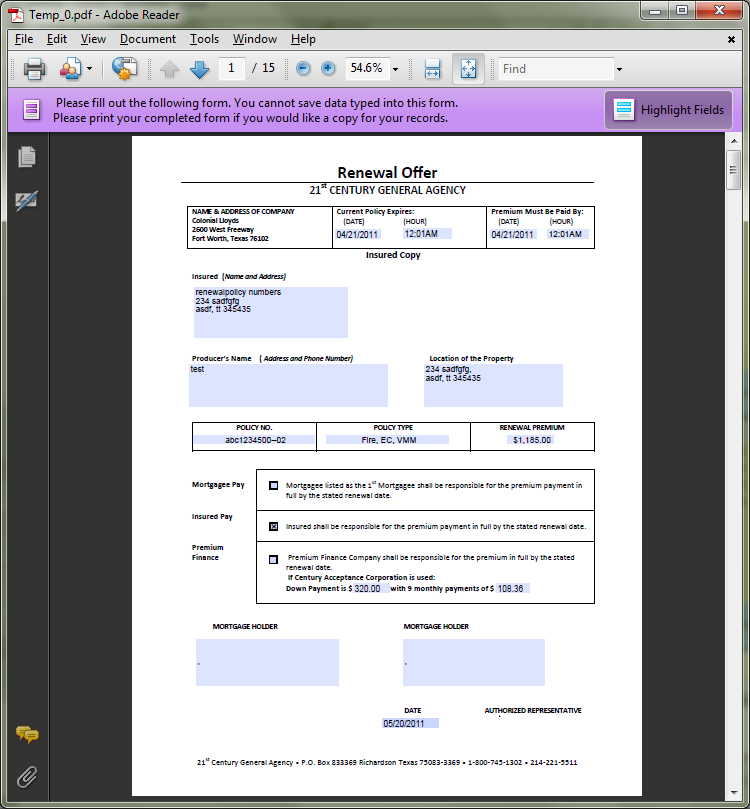Click the Down Payment 320.00 field
The image size is (750, 809).
[x=371, y=589]
